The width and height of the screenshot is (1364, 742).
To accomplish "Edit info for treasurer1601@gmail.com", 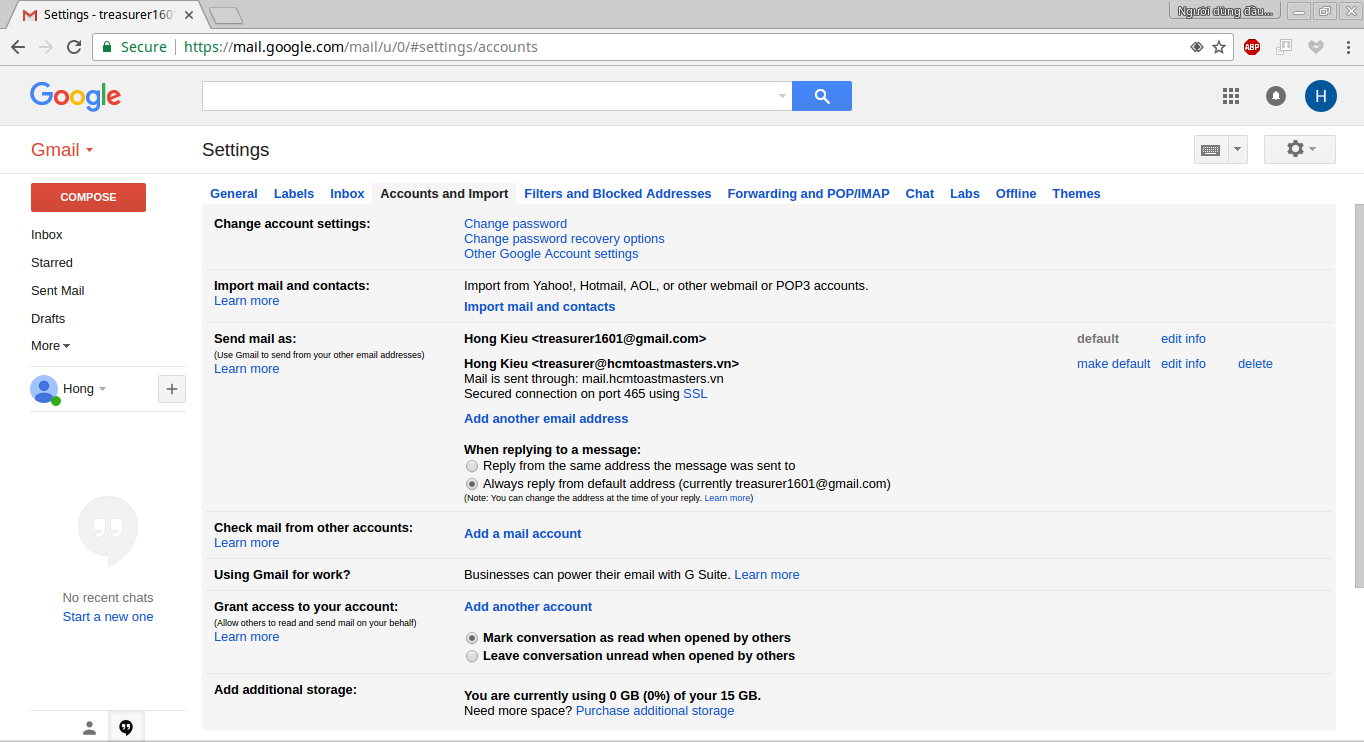I will click(1183, 339).
